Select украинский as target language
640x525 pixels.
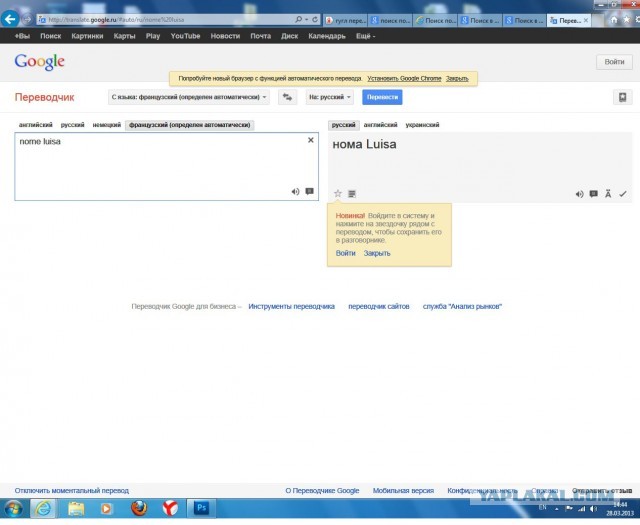tap(422, 125)
